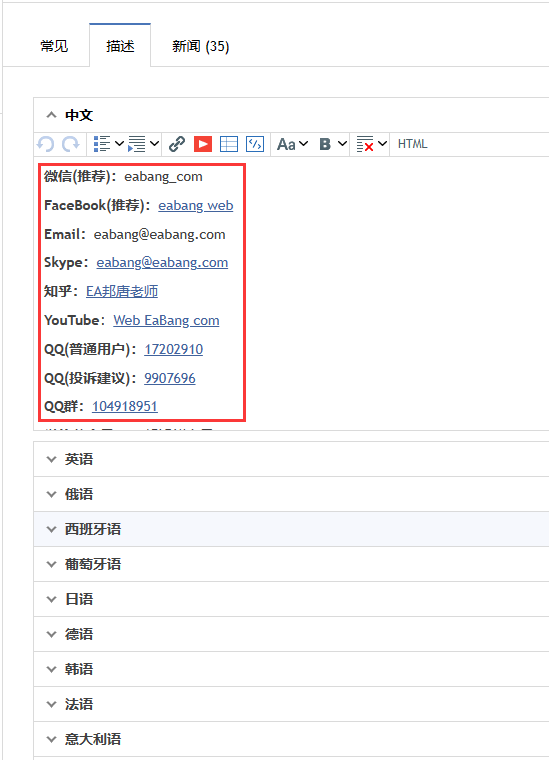The height and width of the screenshot is (760, 549).
Task: Toggle bold with the B icon
Action: (x=325, y=144)
